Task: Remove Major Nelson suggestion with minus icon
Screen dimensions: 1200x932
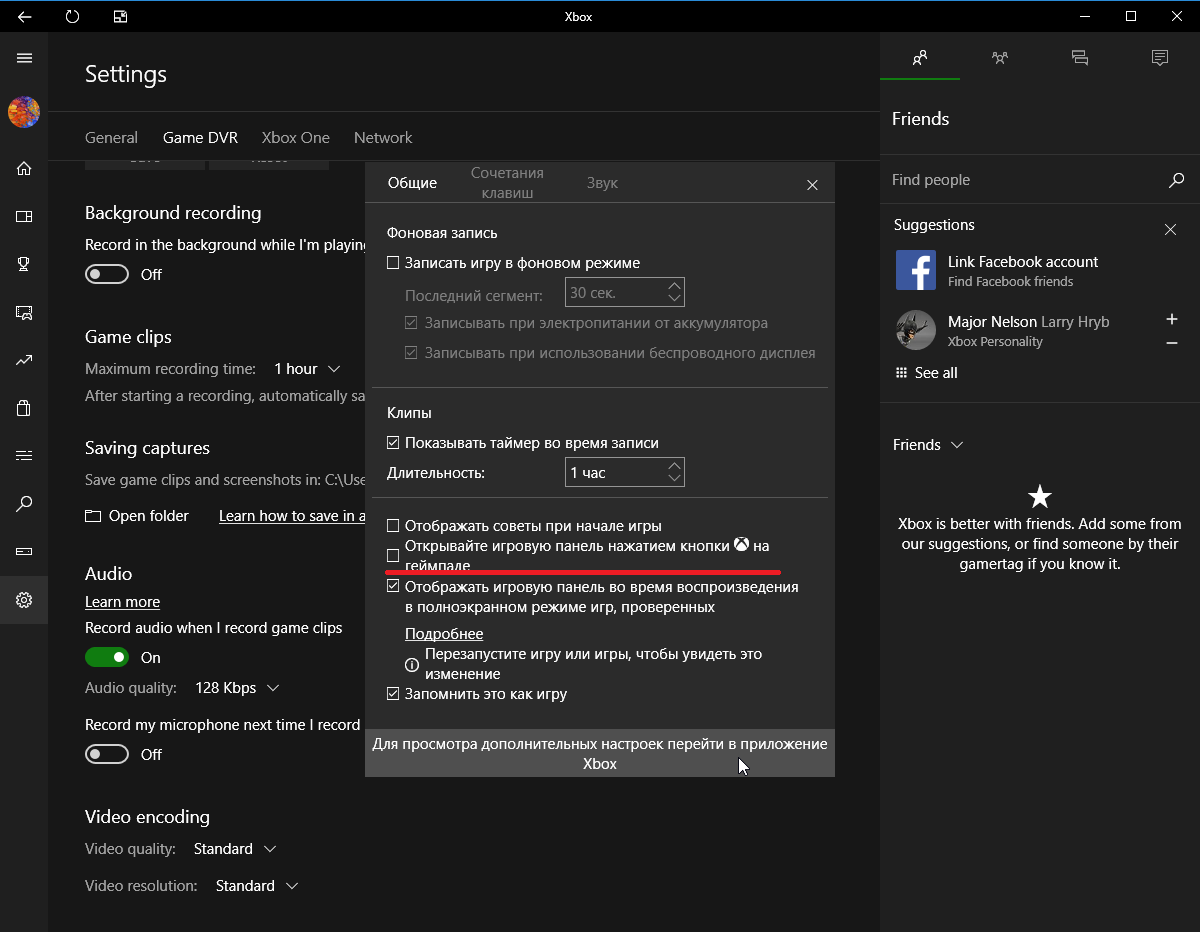Action: pos(1172,343)
